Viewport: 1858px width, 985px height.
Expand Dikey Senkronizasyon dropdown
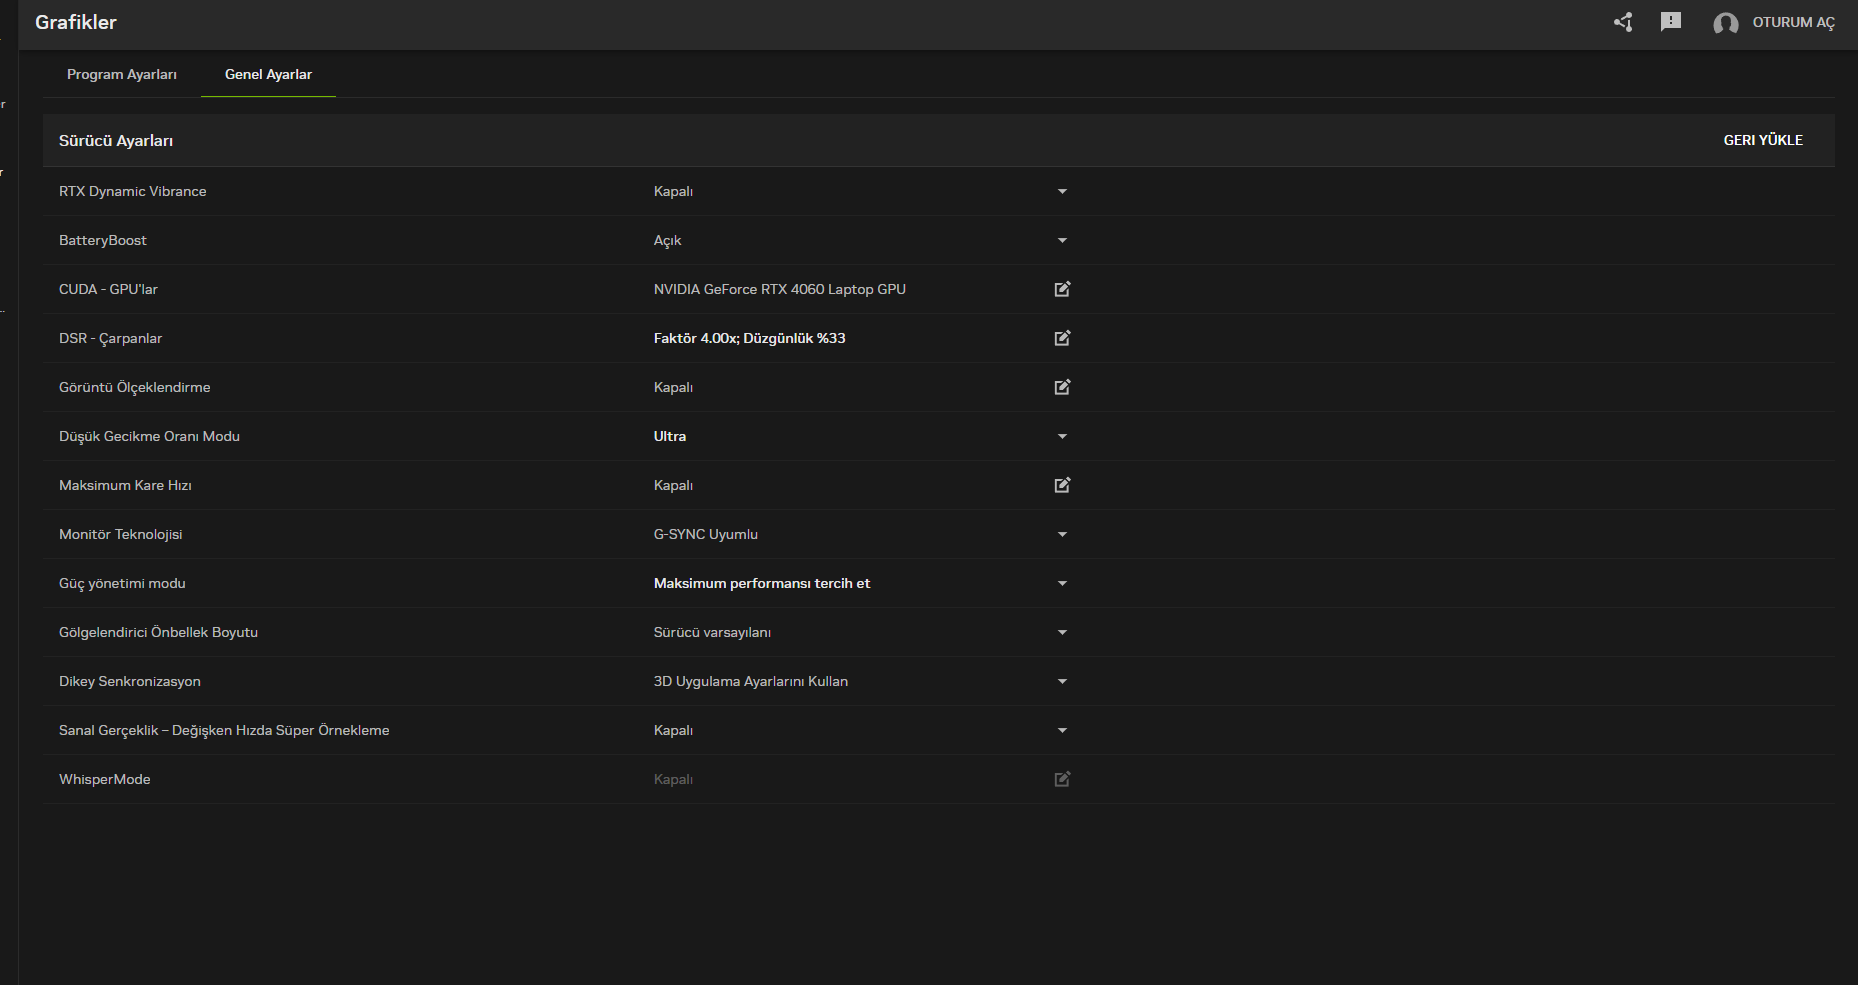coord(1062,681)
